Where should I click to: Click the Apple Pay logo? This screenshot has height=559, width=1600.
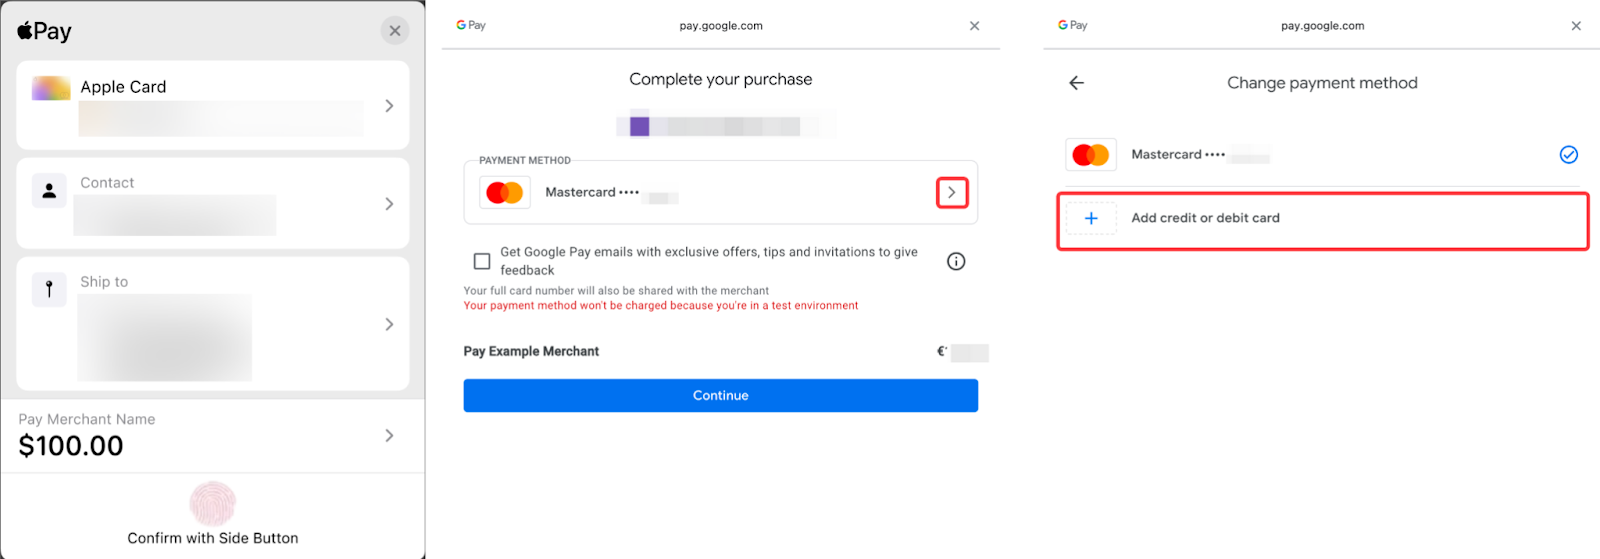(44, 31)
